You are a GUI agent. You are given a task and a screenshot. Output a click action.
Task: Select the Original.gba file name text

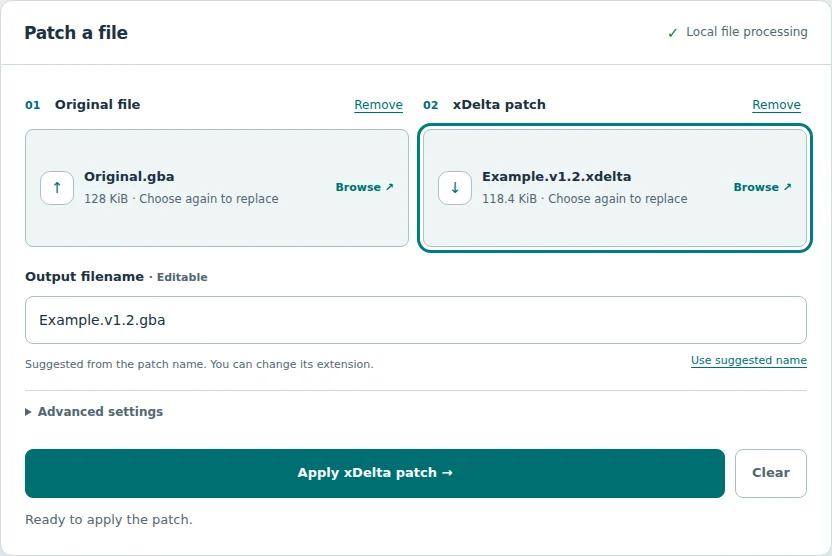pos(129,176)
